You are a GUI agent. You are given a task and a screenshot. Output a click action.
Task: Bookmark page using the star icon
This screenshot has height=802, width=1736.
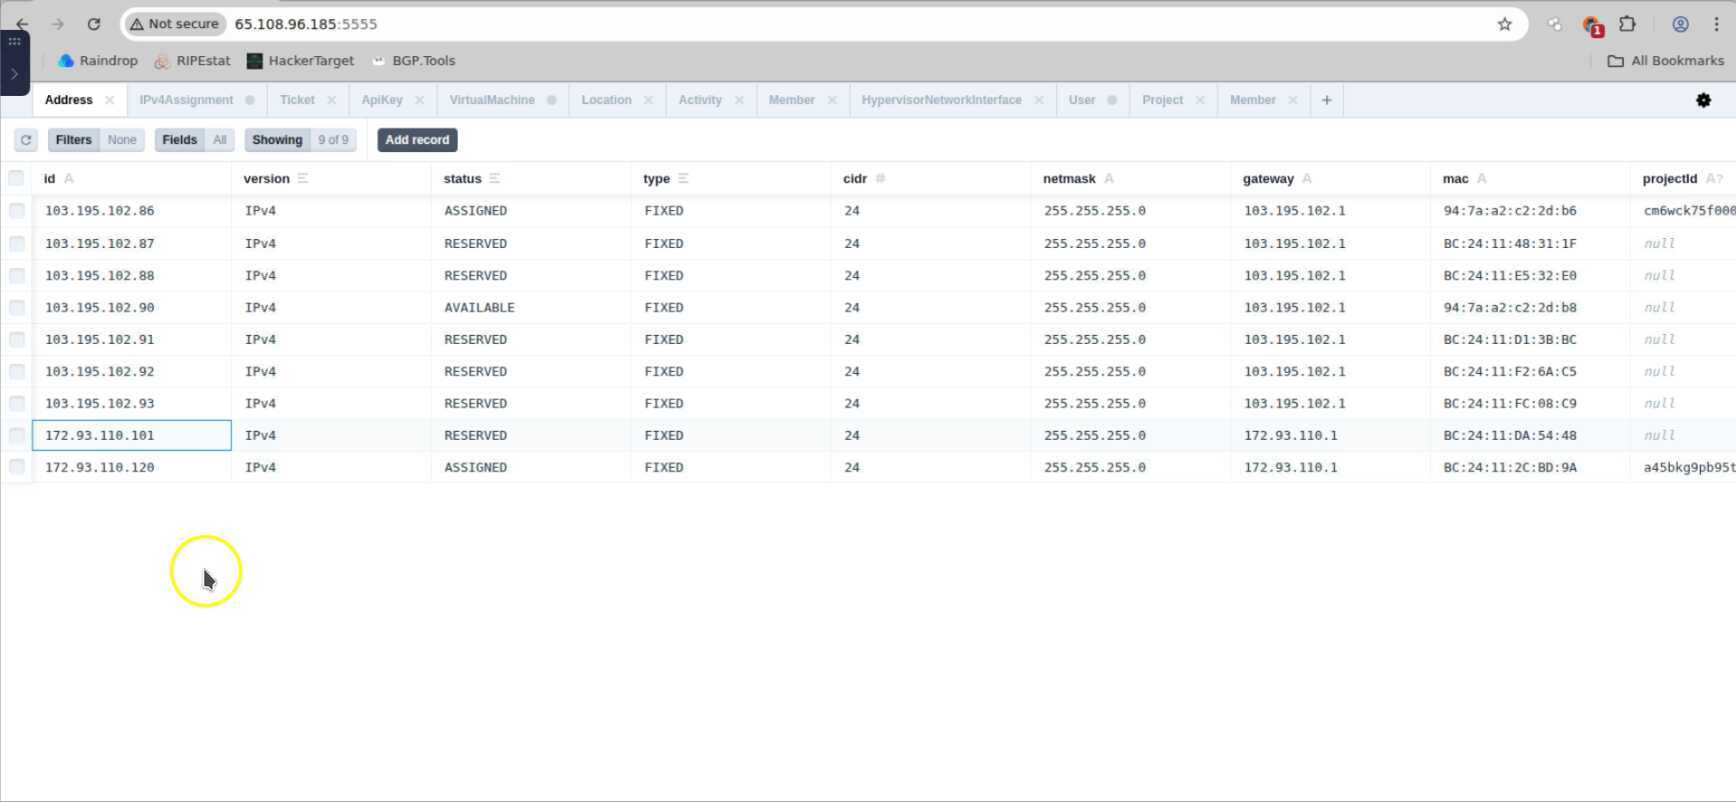[x=1504, y=24]
